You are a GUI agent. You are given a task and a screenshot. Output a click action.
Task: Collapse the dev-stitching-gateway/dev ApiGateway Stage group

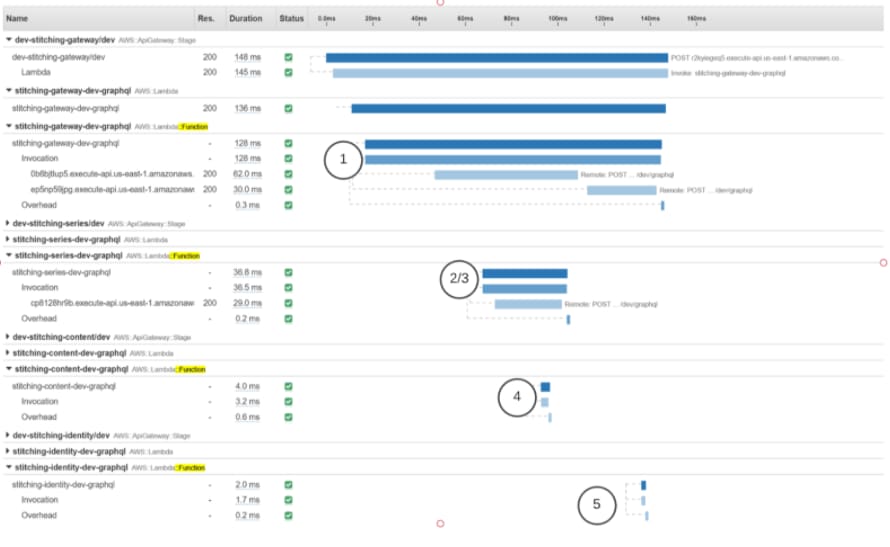point(9,40)
